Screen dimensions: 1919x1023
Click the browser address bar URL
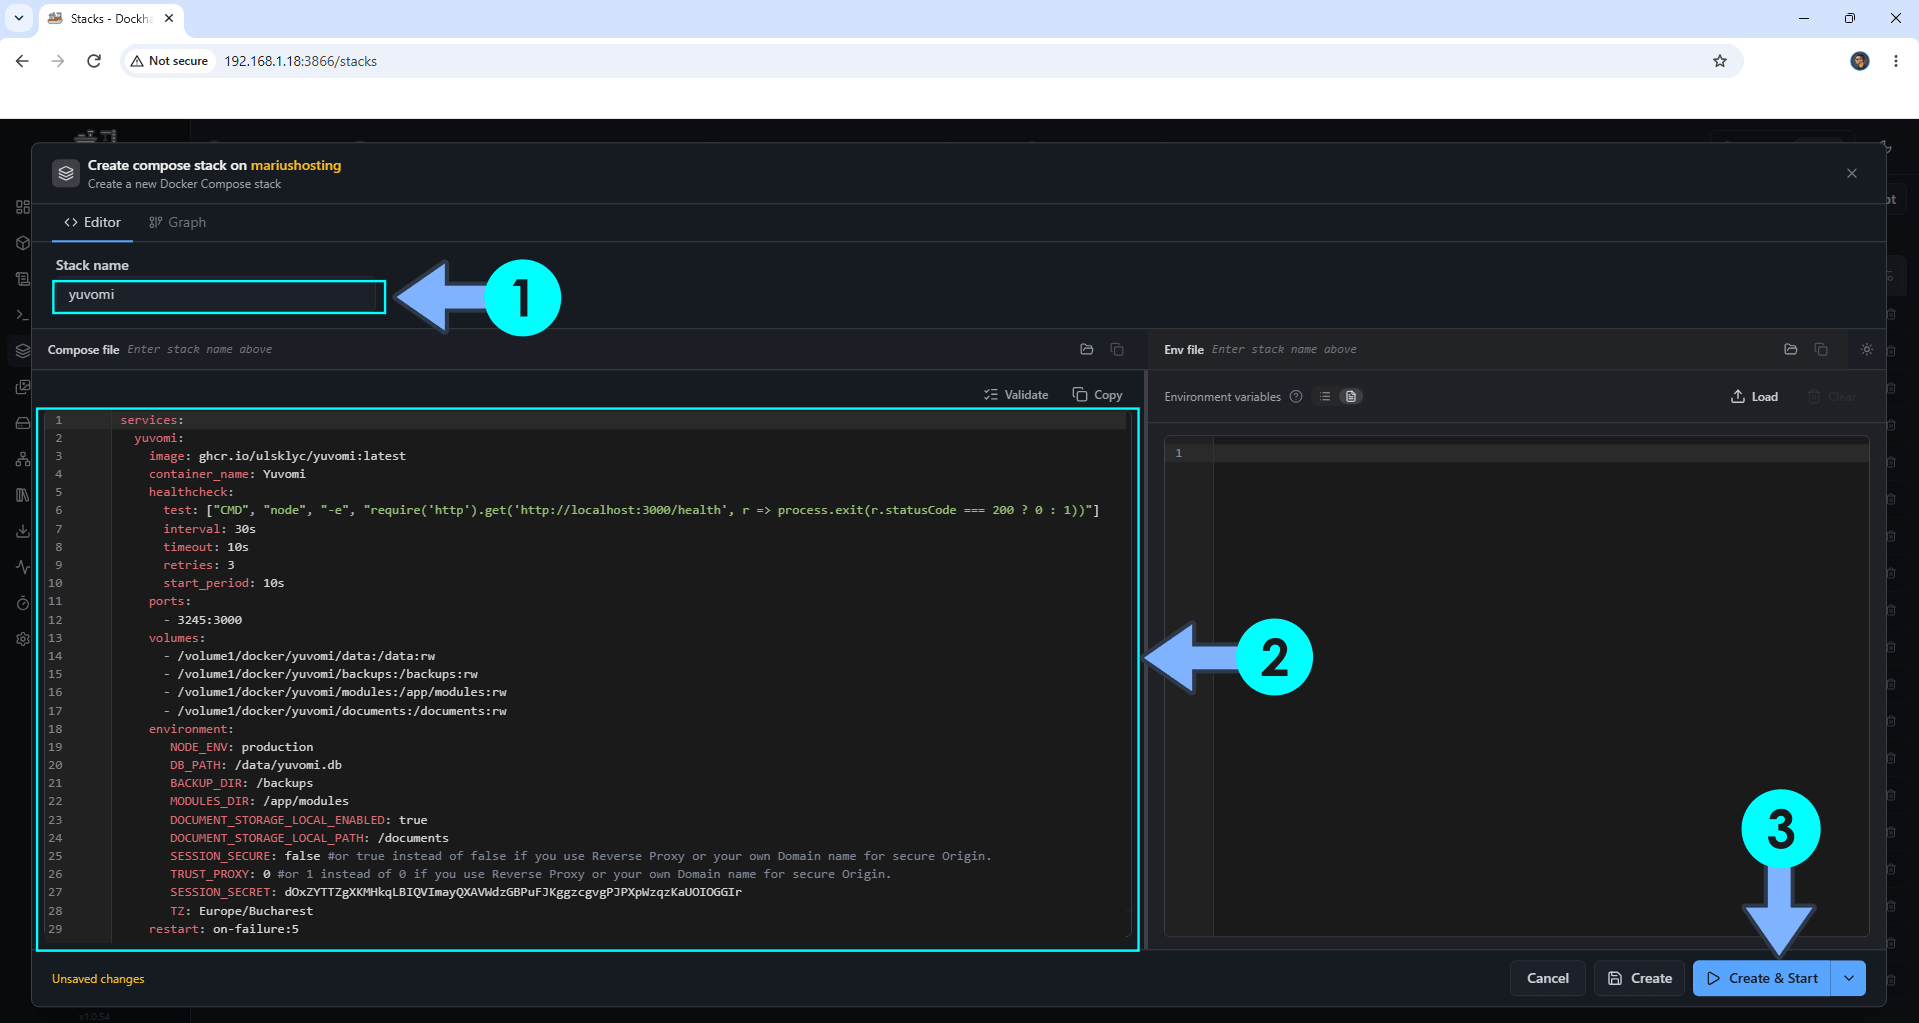point(300,61)
